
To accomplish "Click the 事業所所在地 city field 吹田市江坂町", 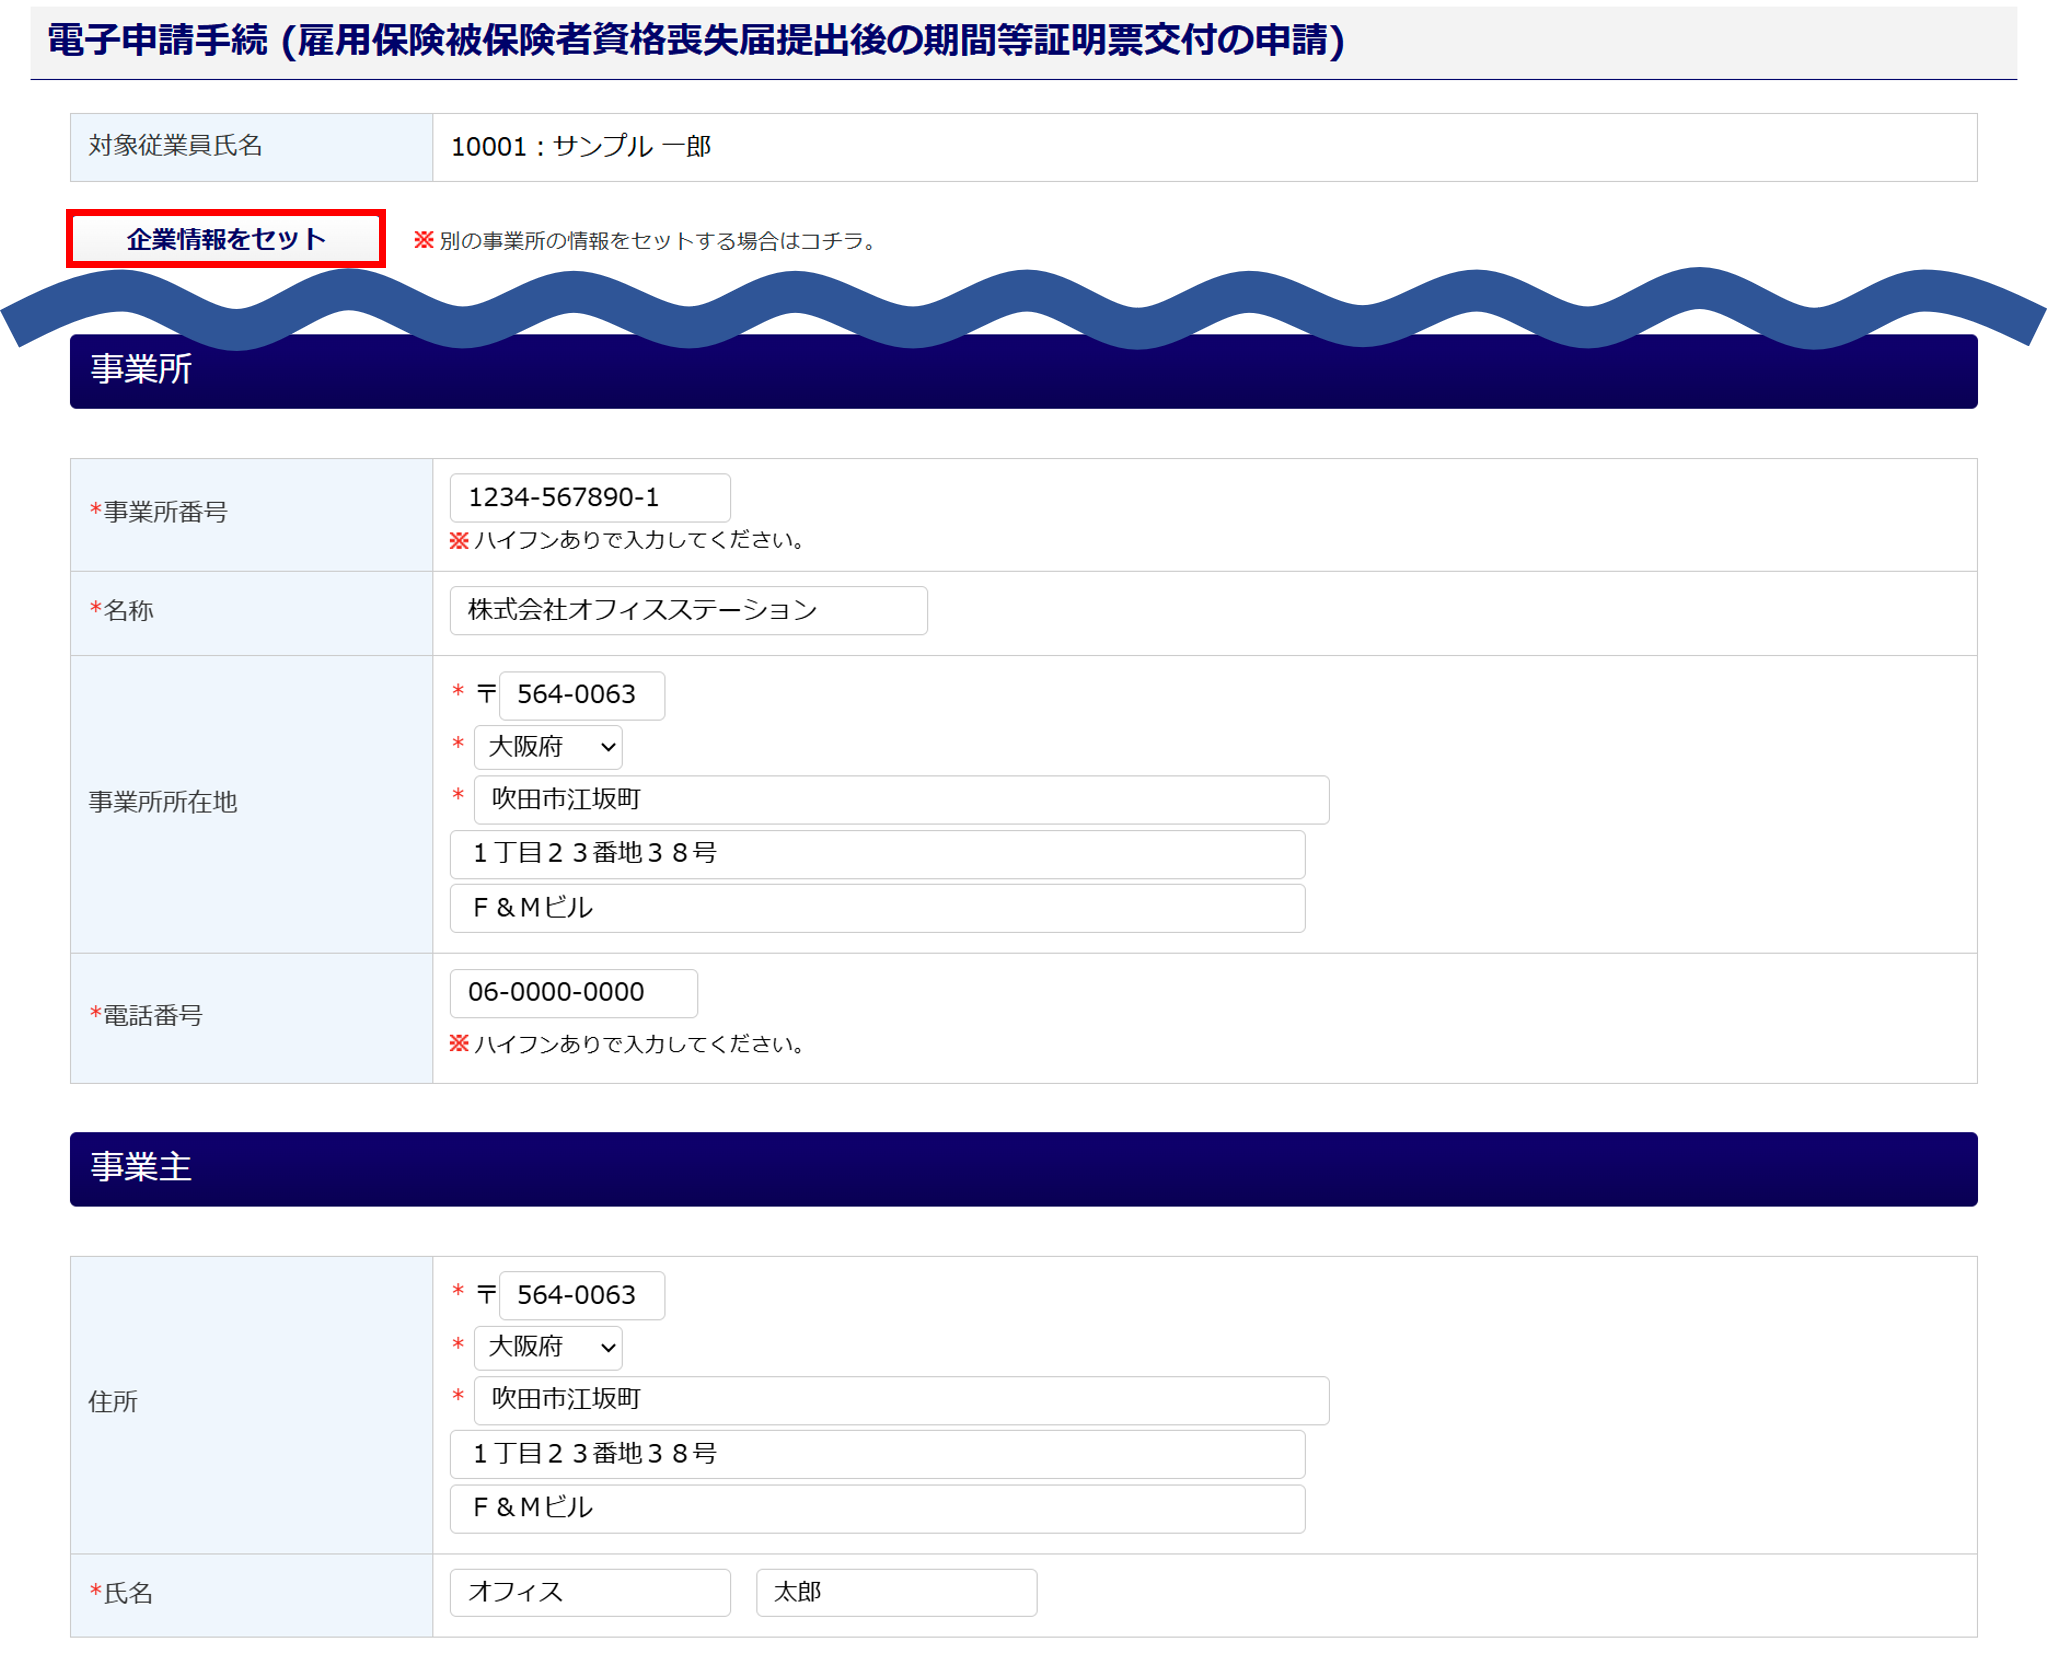I will 900,799.
